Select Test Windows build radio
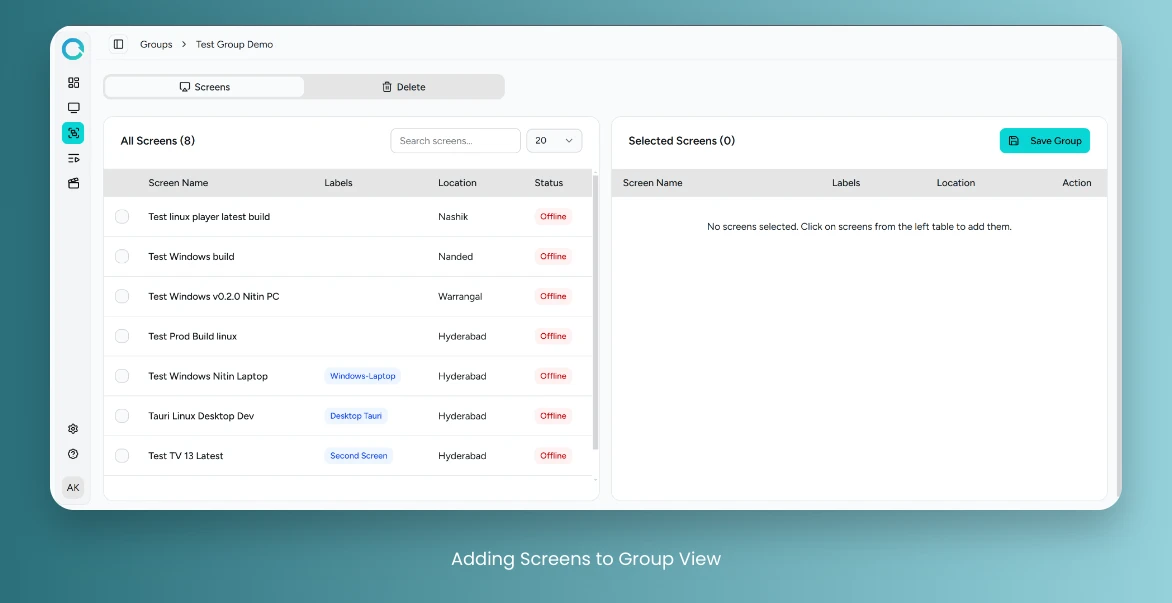1172x603 pixels. 122,256
